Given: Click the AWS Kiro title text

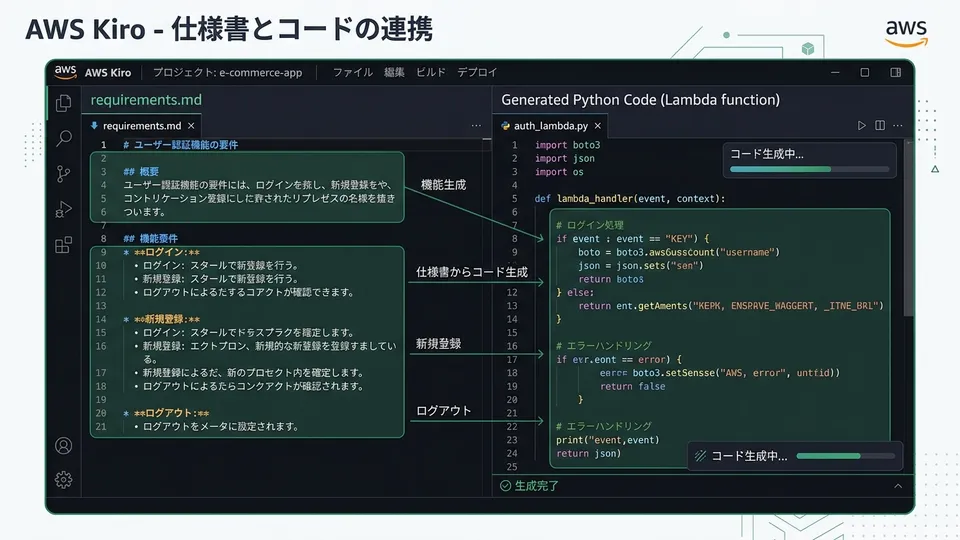Looking at the screenshot, I should [x=108, y=72].
